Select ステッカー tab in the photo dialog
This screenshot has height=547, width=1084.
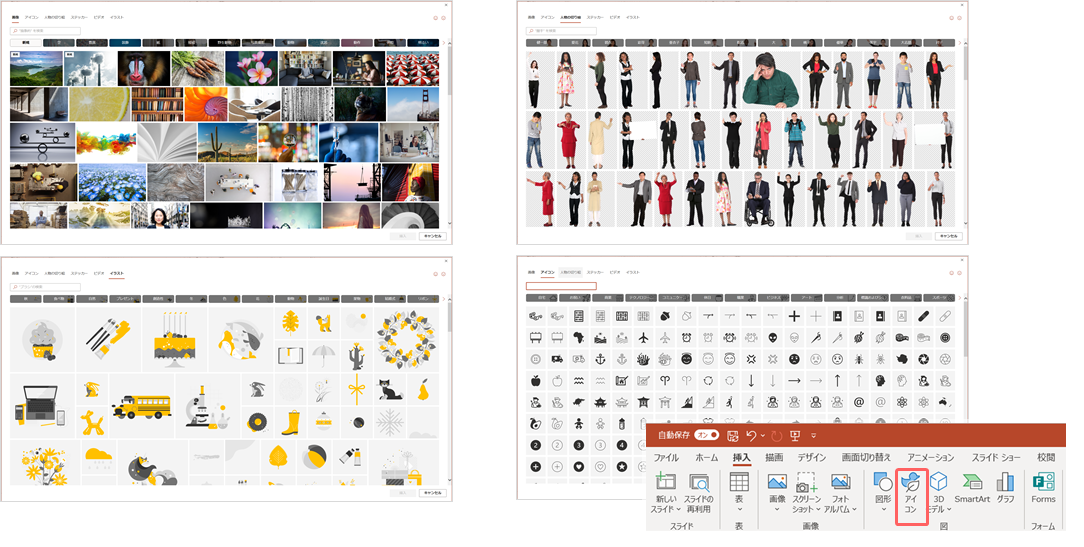point(79,17)
